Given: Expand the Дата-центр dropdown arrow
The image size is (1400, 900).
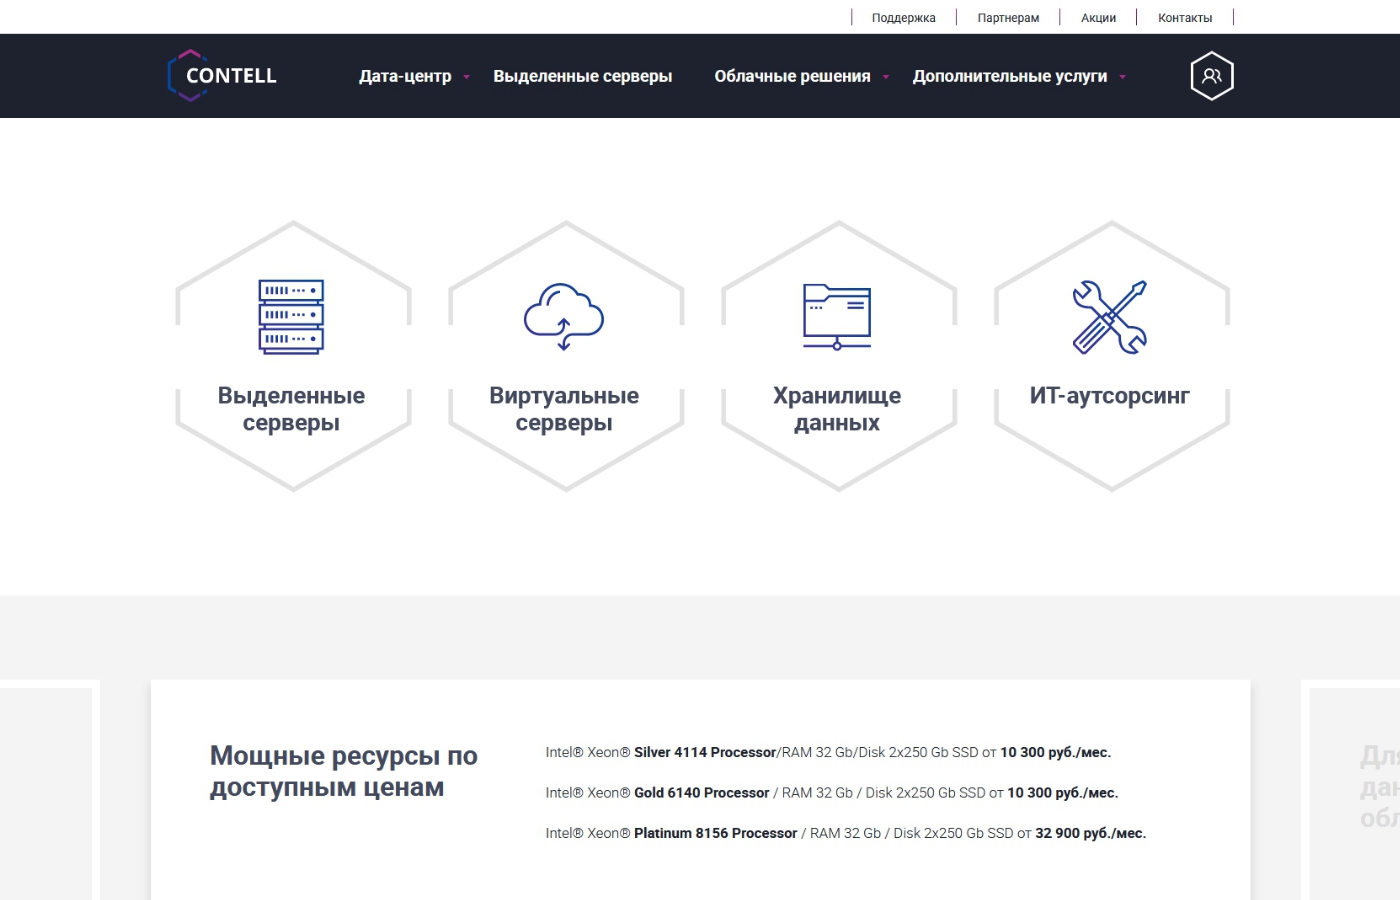Looking at the screenshot, I should pos(466,77).
